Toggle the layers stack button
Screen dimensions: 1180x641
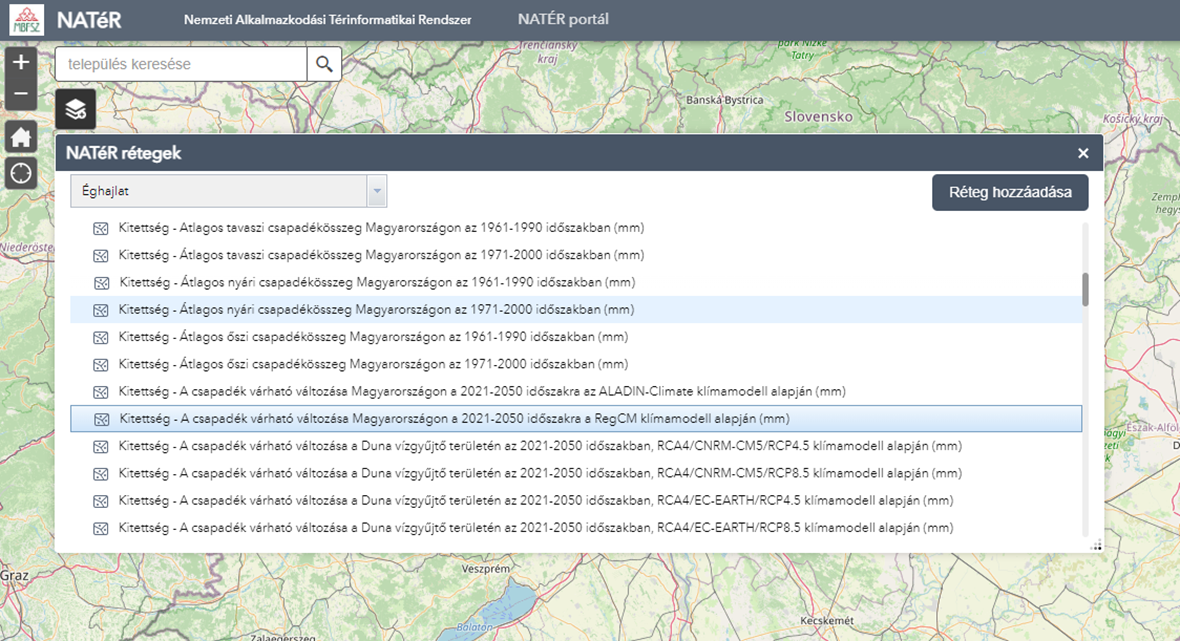pos(75,109)
